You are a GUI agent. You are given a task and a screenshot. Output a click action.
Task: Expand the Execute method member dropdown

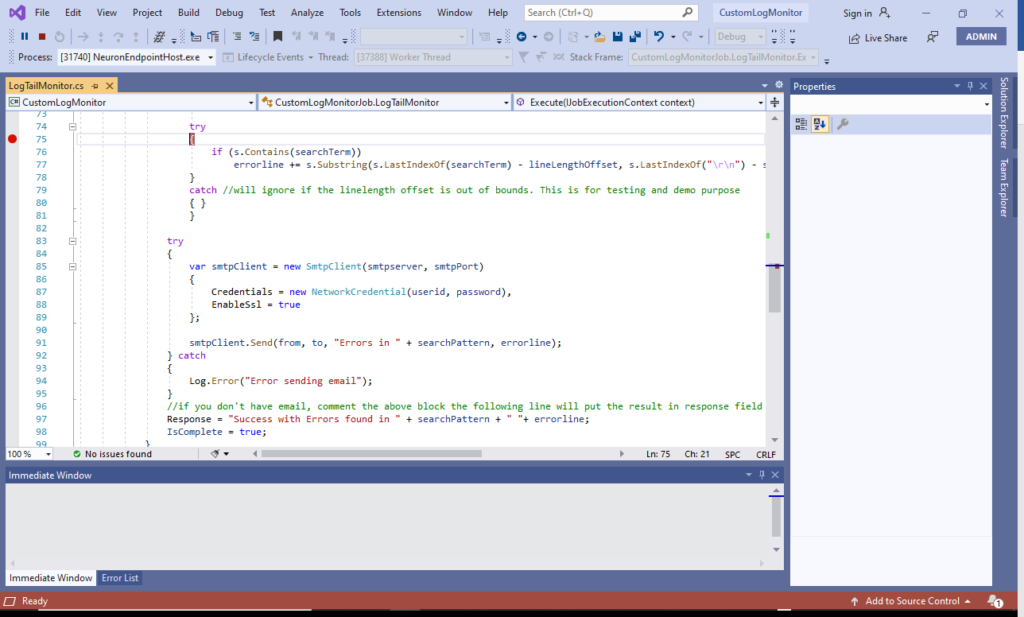coord(760,102)
